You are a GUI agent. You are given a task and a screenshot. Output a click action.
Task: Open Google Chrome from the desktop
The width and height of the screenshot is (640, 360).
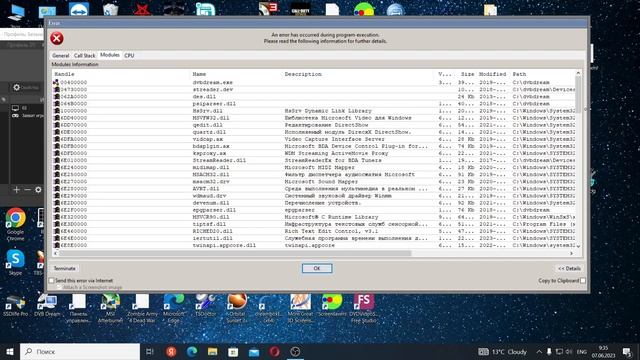coord(16,223)
